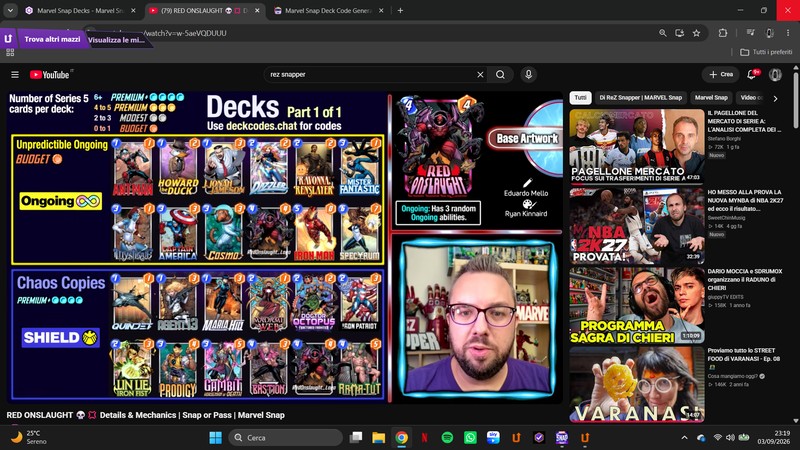Click the 'Visualizza le mi...' button

pos(116,40)
